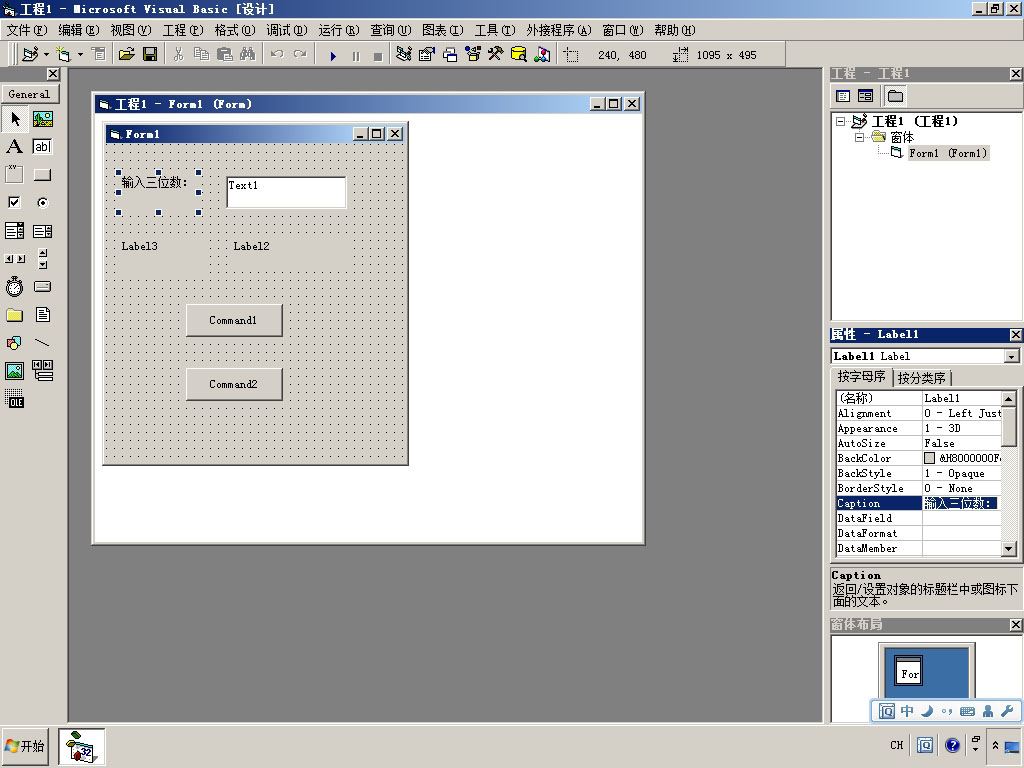Open Data View window toolbar icon
The height and width of the screenshot is (768, 1024).
[x=519, y=54]
